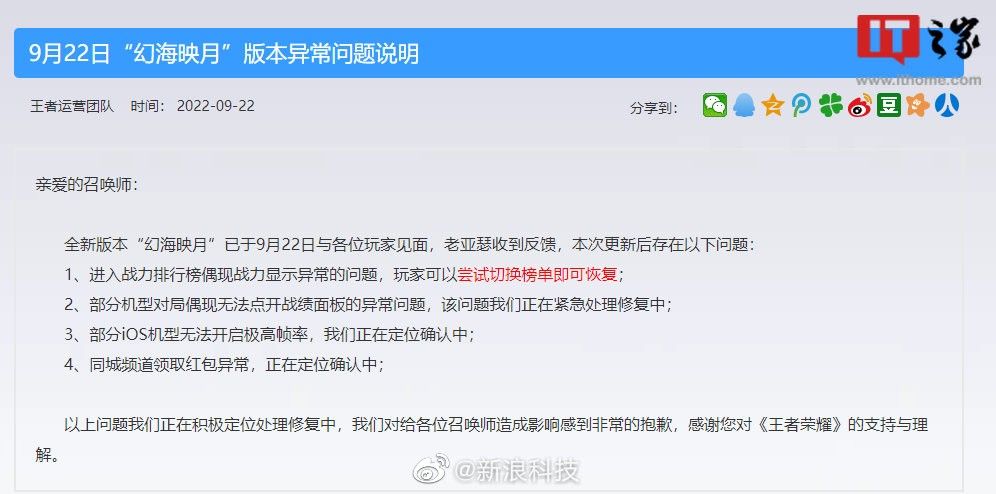Click the red 尝试切换榜单即可恢复 text

coord(537,274)
